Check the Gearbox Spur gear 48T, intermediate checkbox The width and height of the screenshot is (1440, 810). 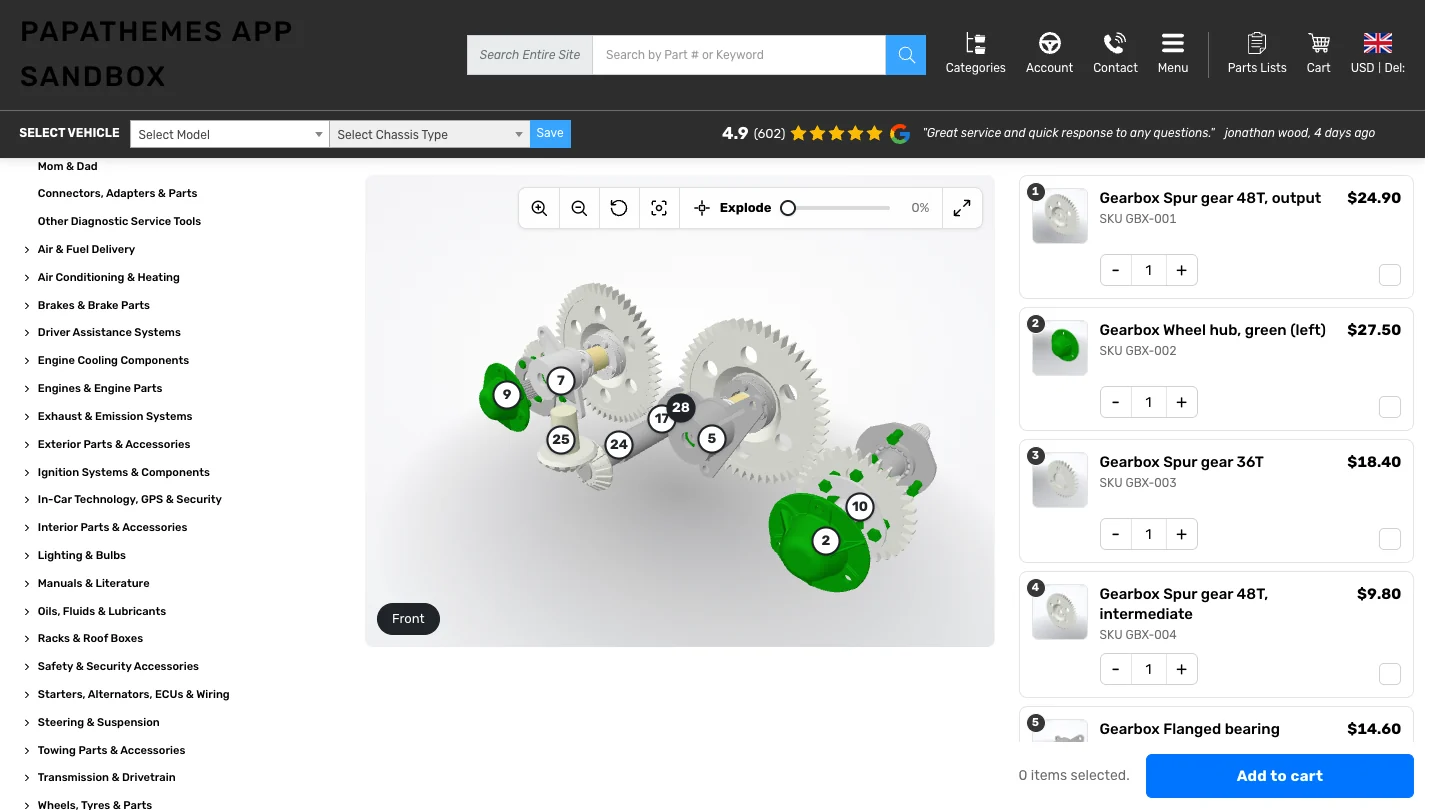point(1390,674)
